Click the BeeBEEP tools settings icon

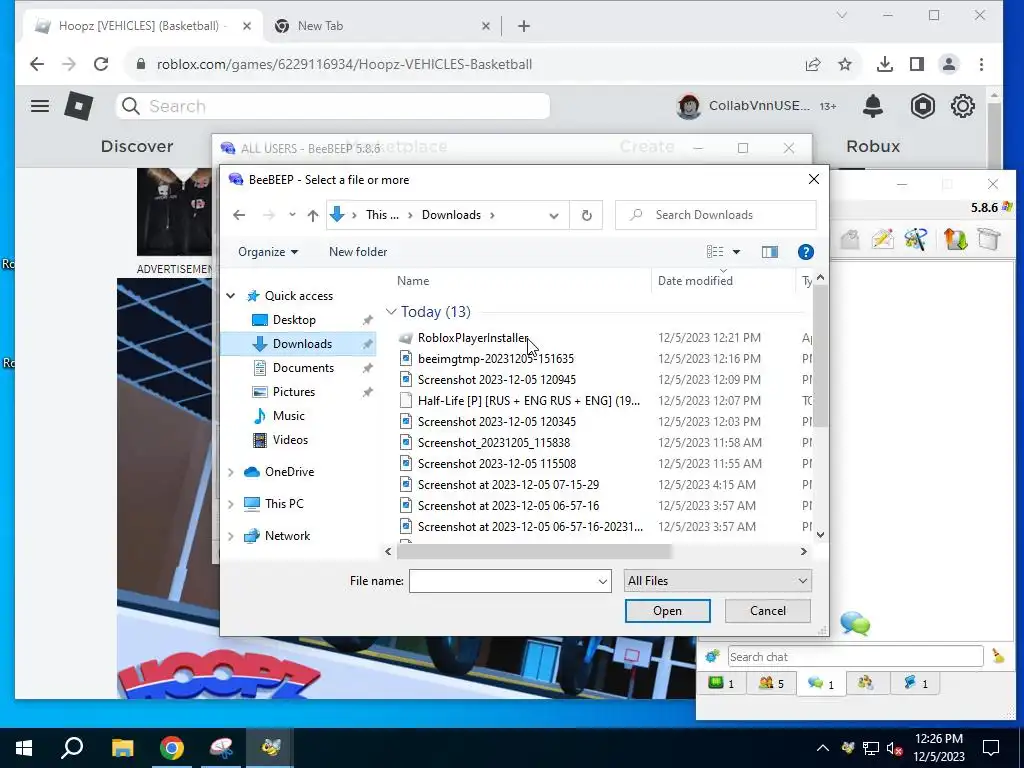[x=916, y=240]
